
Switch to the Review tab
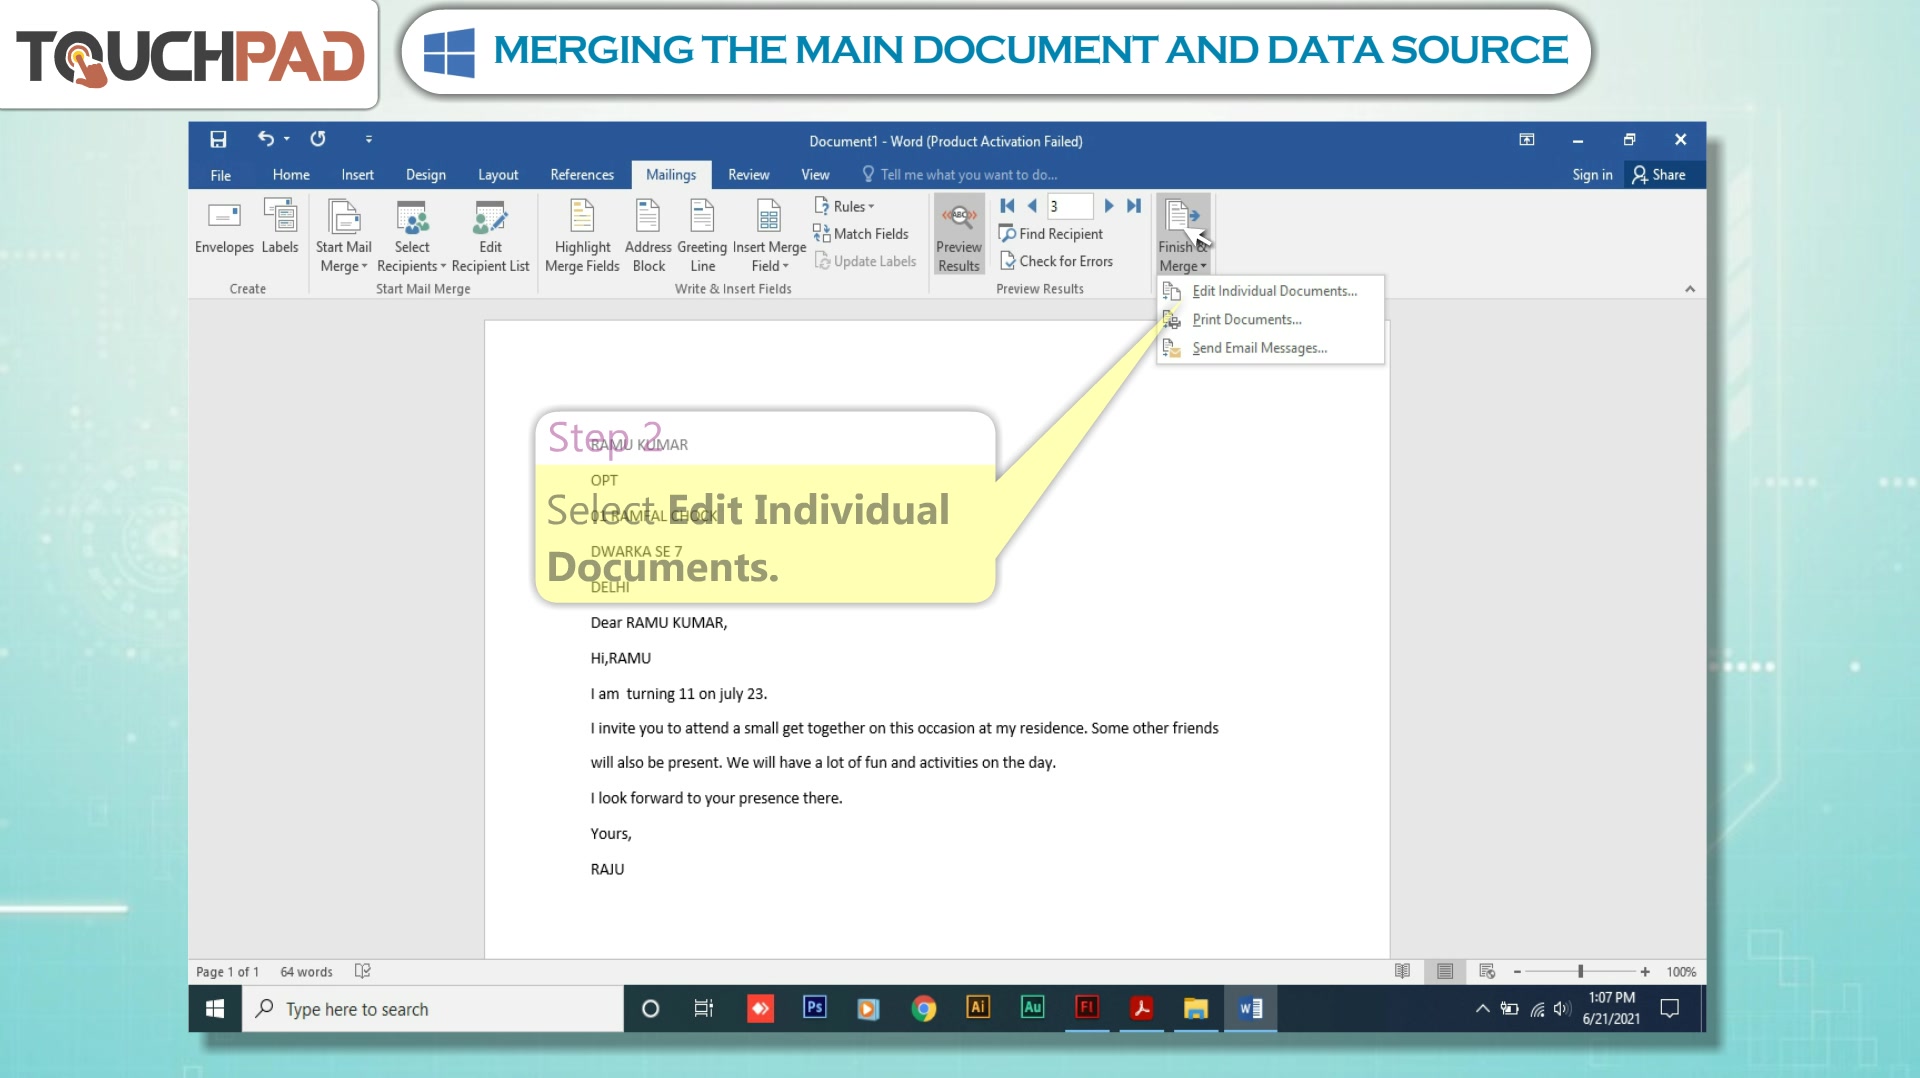(749, 175)
